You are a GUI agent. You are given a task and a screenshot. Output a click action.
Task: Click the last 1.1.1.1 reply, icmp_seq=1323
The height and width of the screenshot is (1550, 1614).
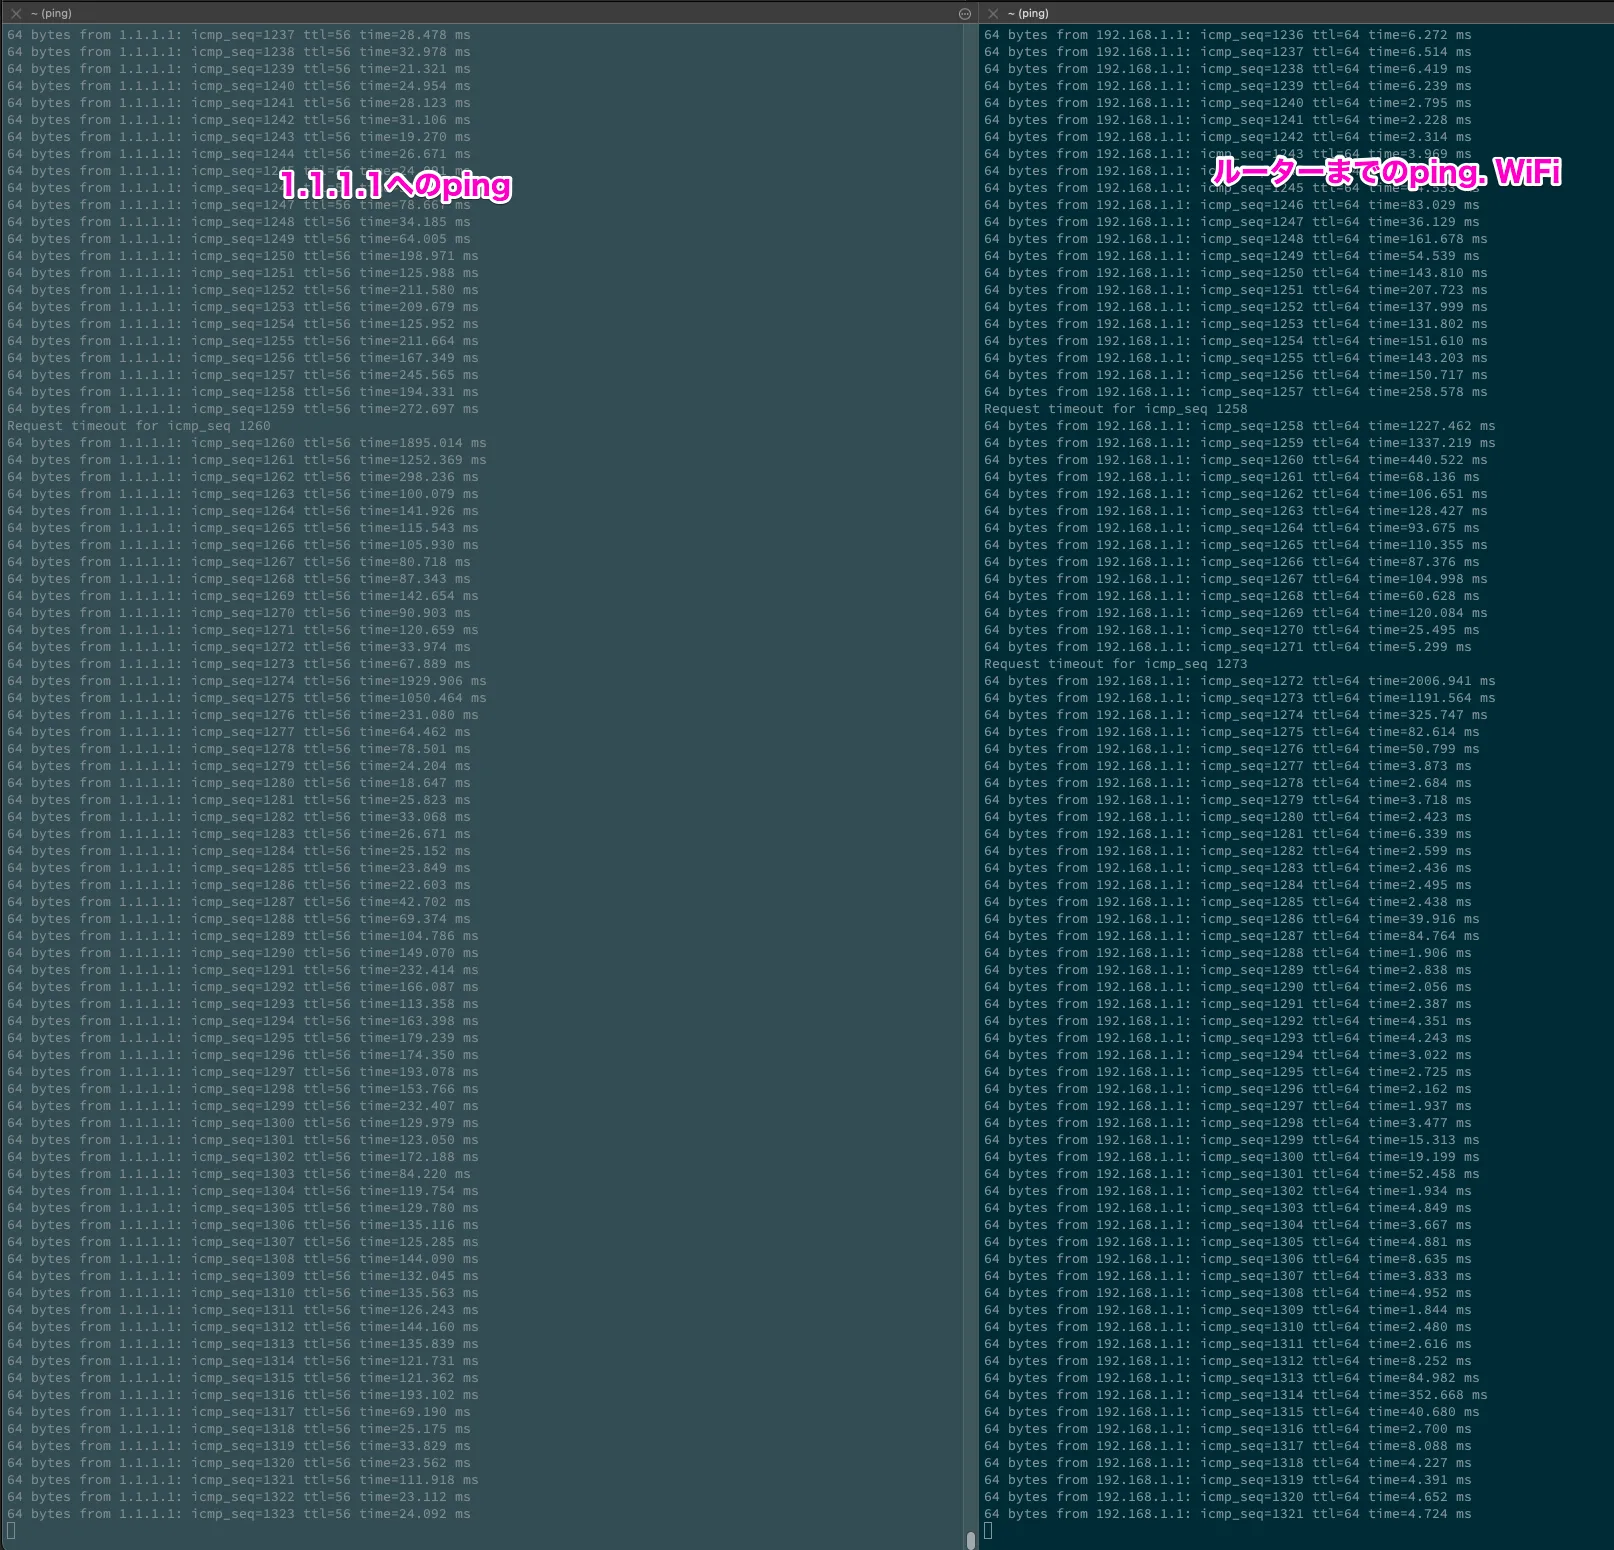(238, 1514)
